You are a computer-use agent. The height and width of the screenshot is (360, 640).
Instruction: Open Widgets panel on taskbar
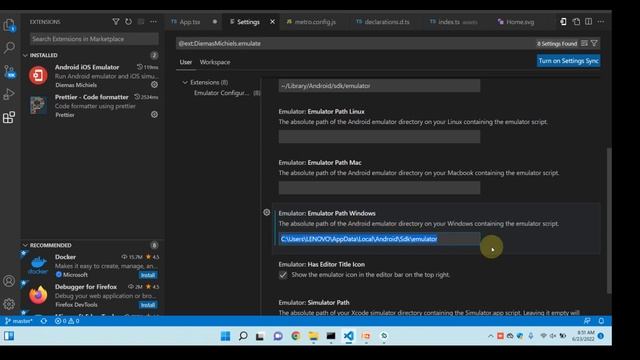coord(9,336)
